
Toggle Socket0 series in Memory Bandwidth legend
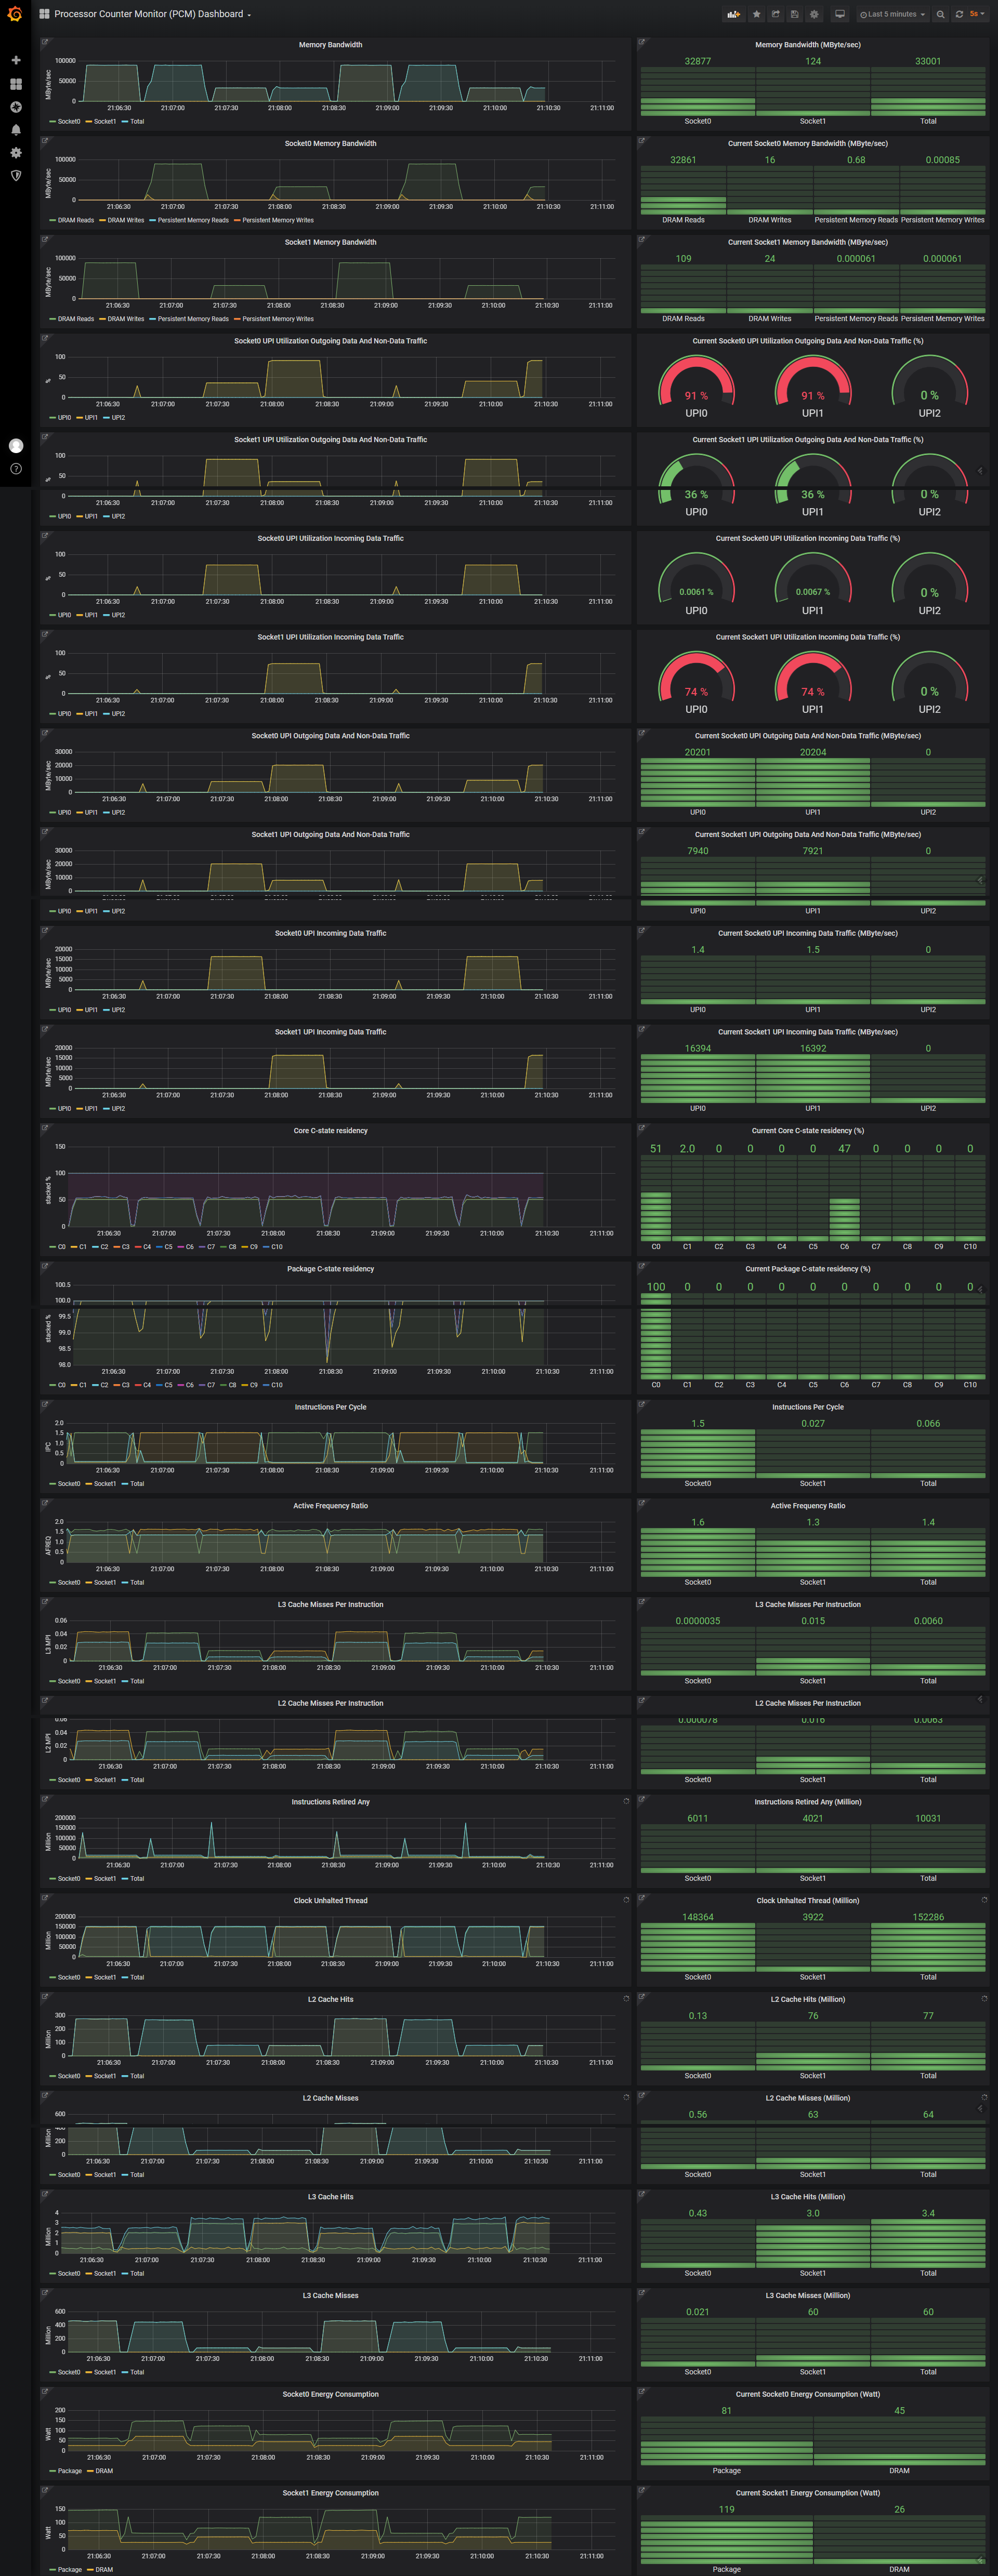[68, 122]
